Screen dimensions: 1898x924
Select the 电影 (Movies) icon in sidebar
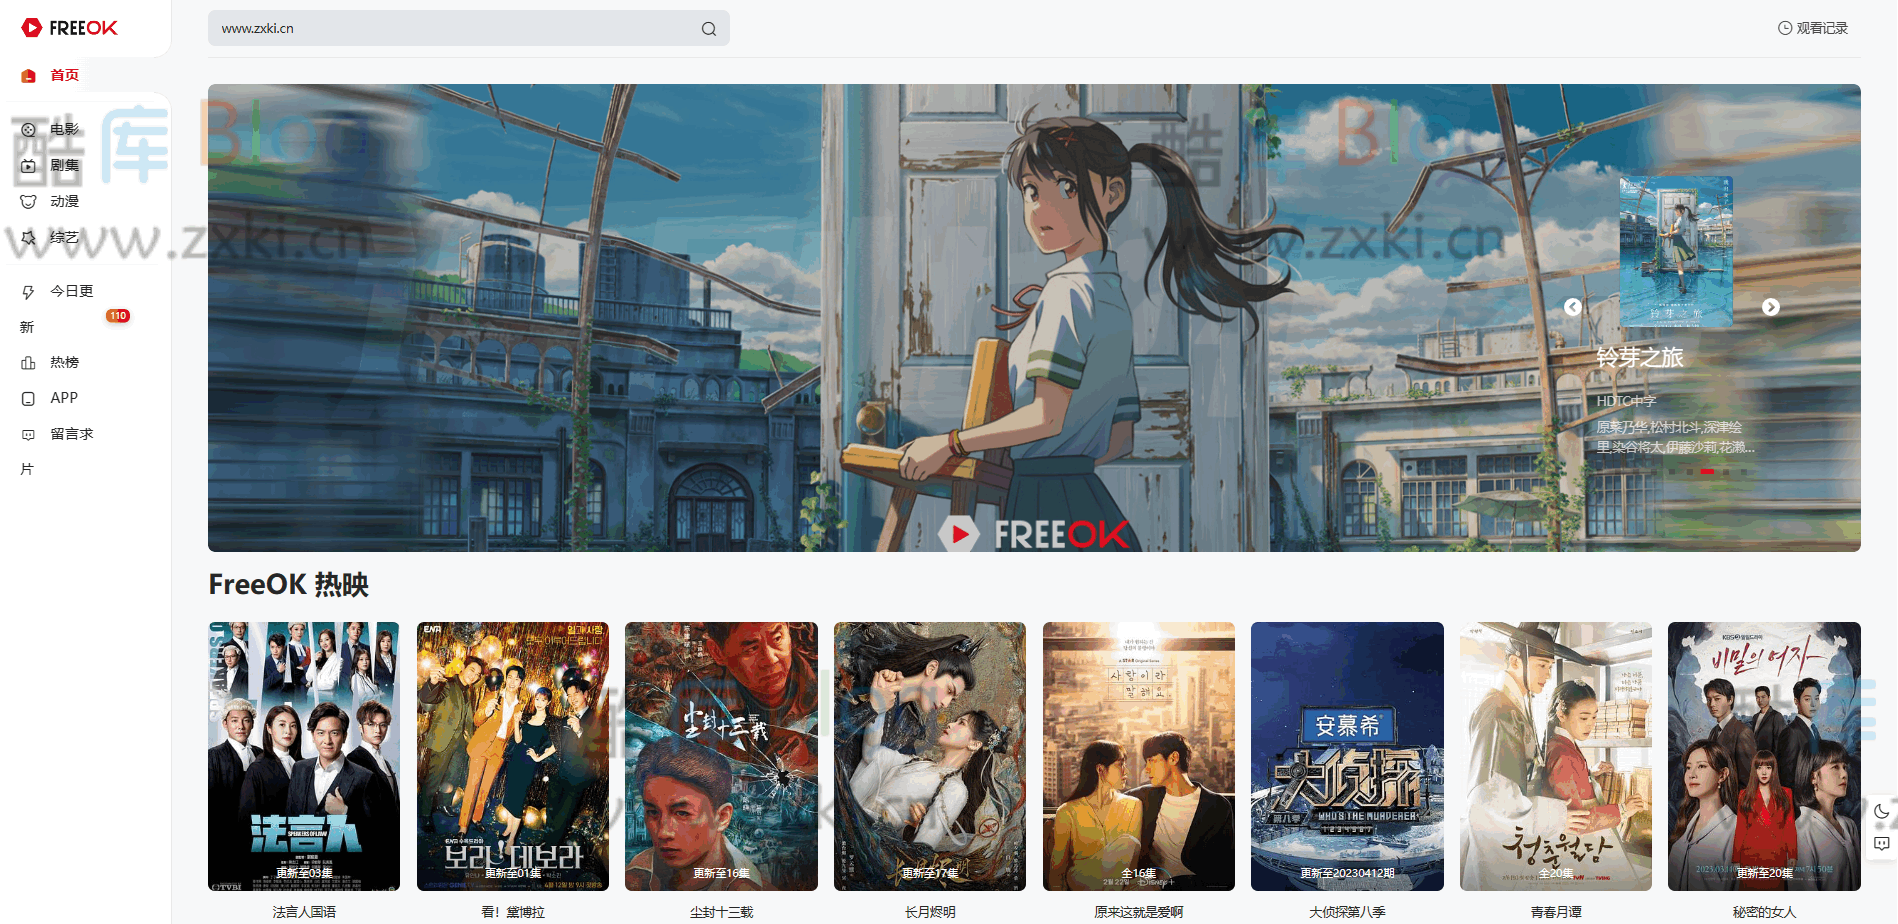(28, 129)
